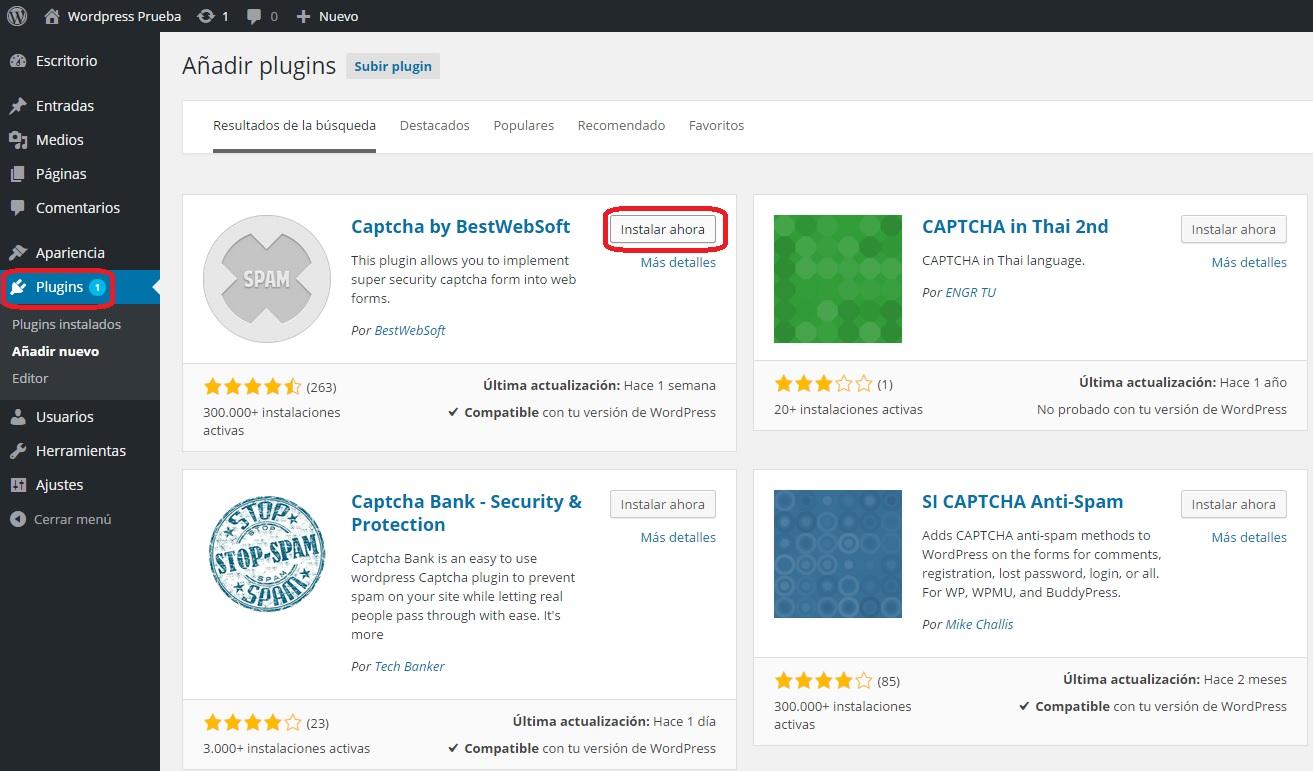This screenshot has width=1313, height=771.
Task: Click the Entradas pushpin icon
Action: coord(17,106)
